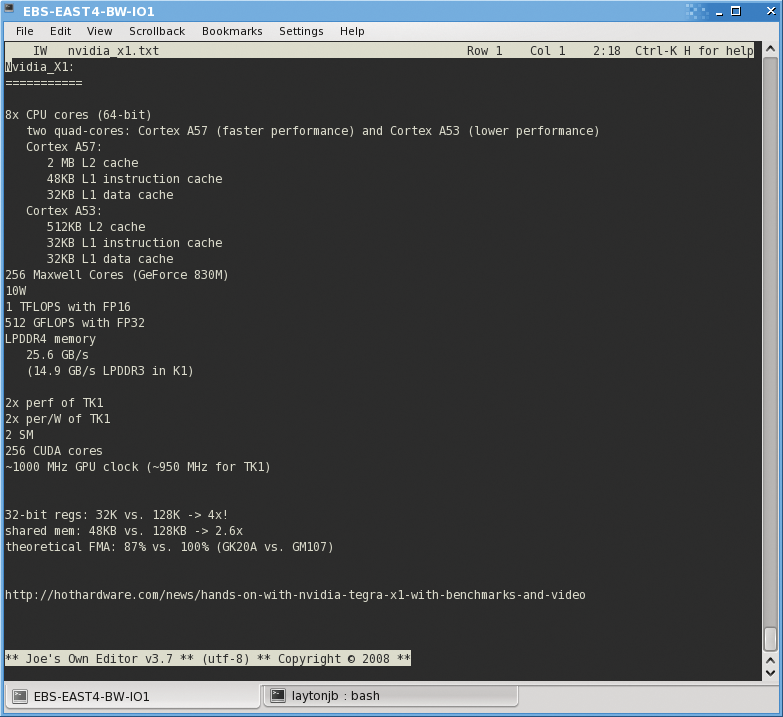Image resolution: width=783 pixels, height=717 pixels.
Task: Click the vertical scrollbar thumb
Action: 770,639
